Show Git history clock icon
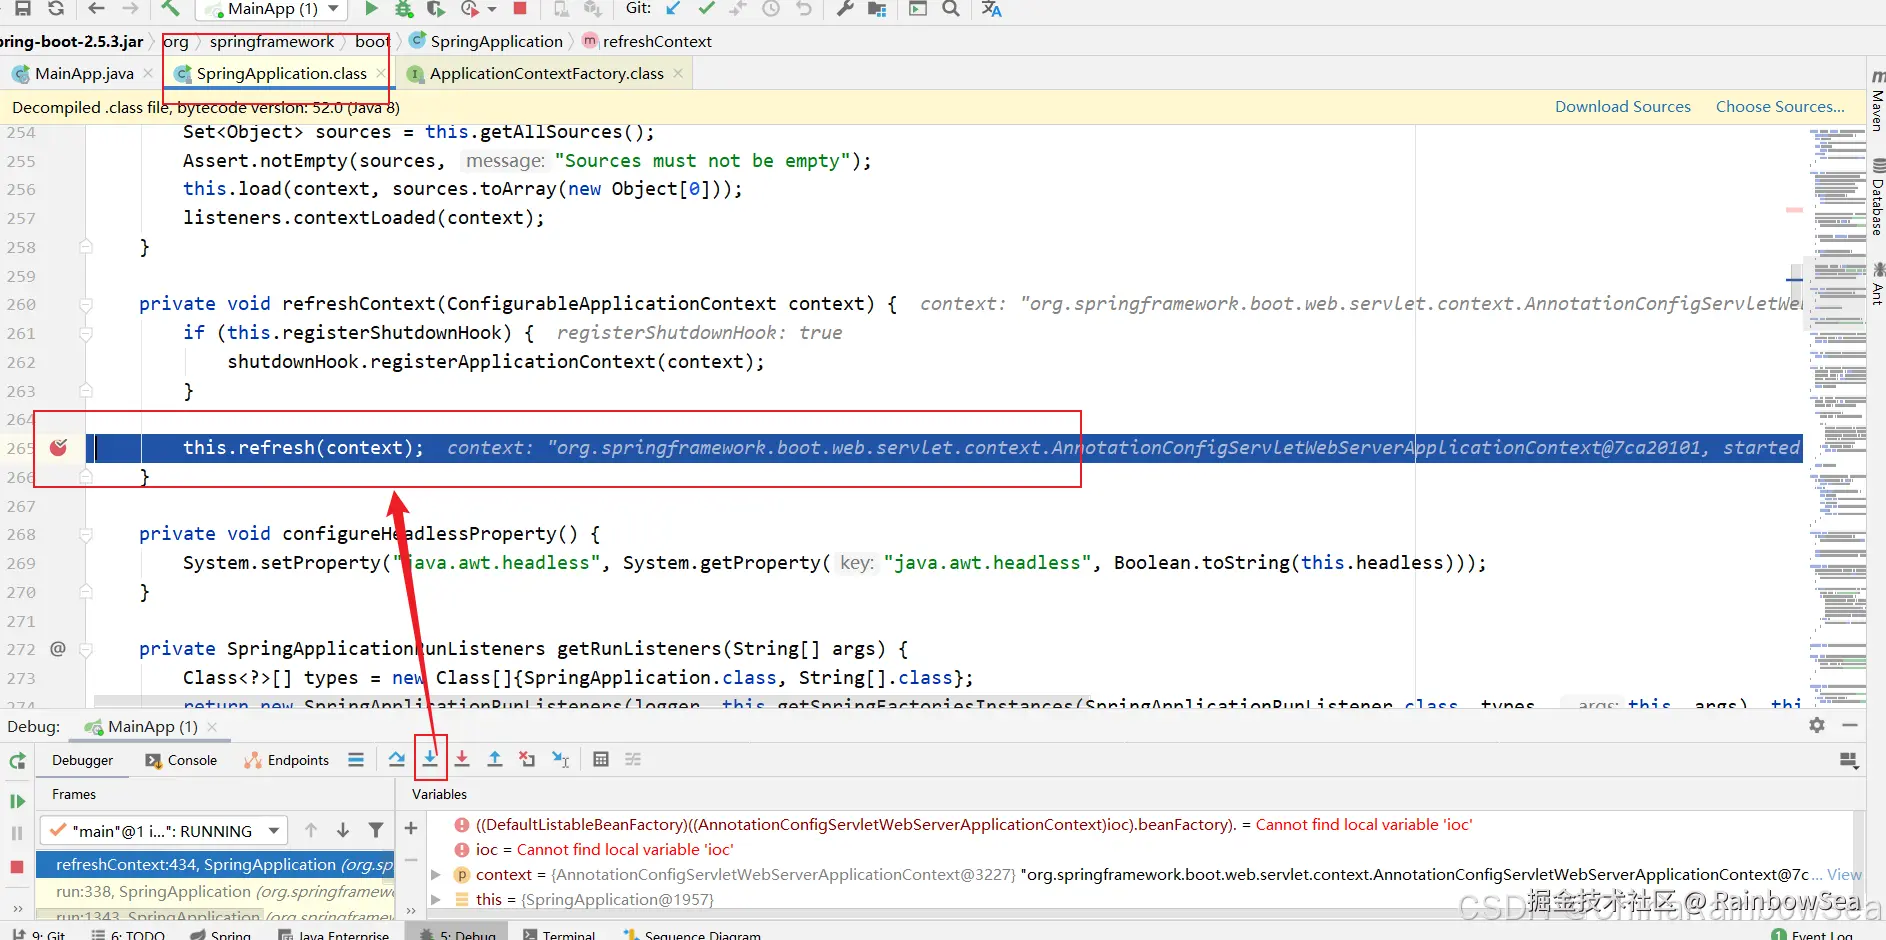This screenshot has width=1886, height=940. (x=771, y=9)
